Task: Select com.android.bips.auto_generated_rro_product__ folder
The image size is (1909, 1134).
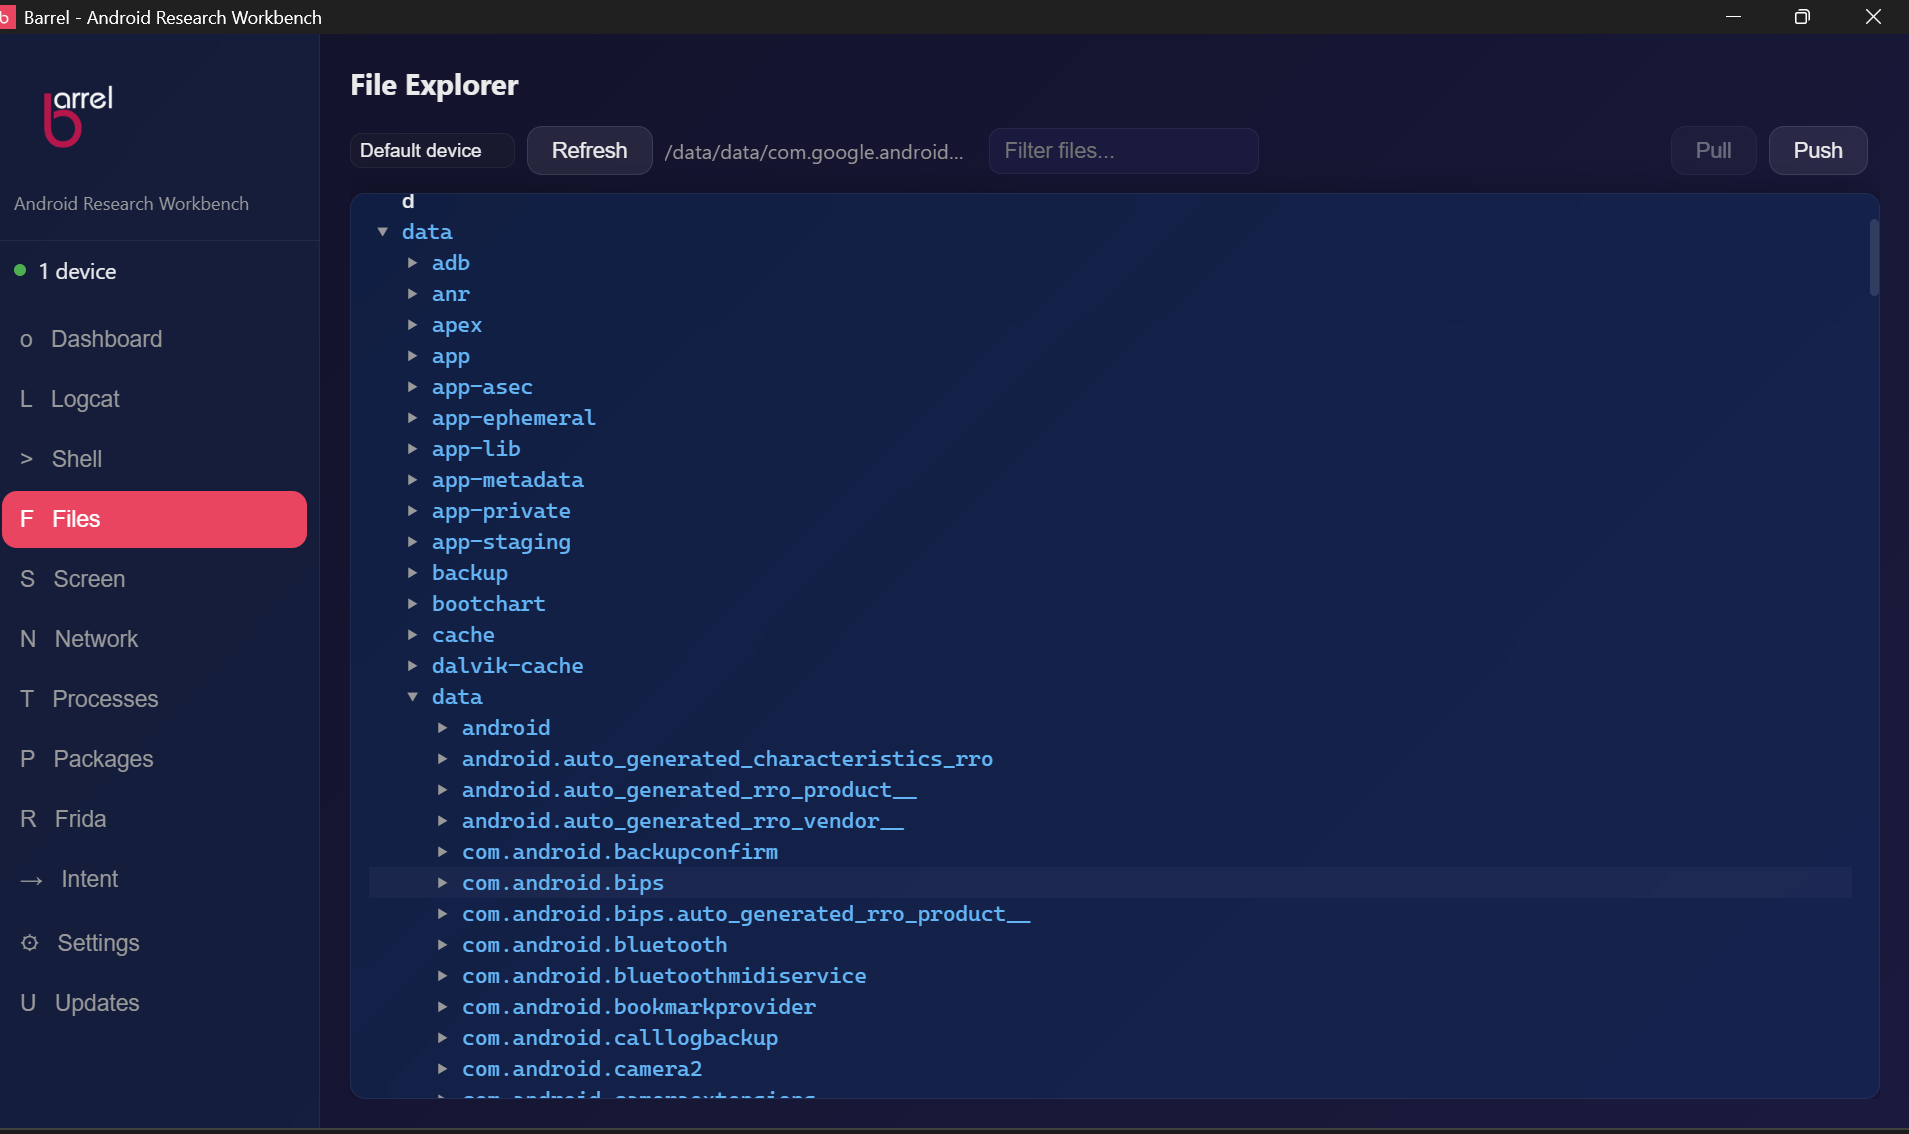Action: click(x=746, y=914)
